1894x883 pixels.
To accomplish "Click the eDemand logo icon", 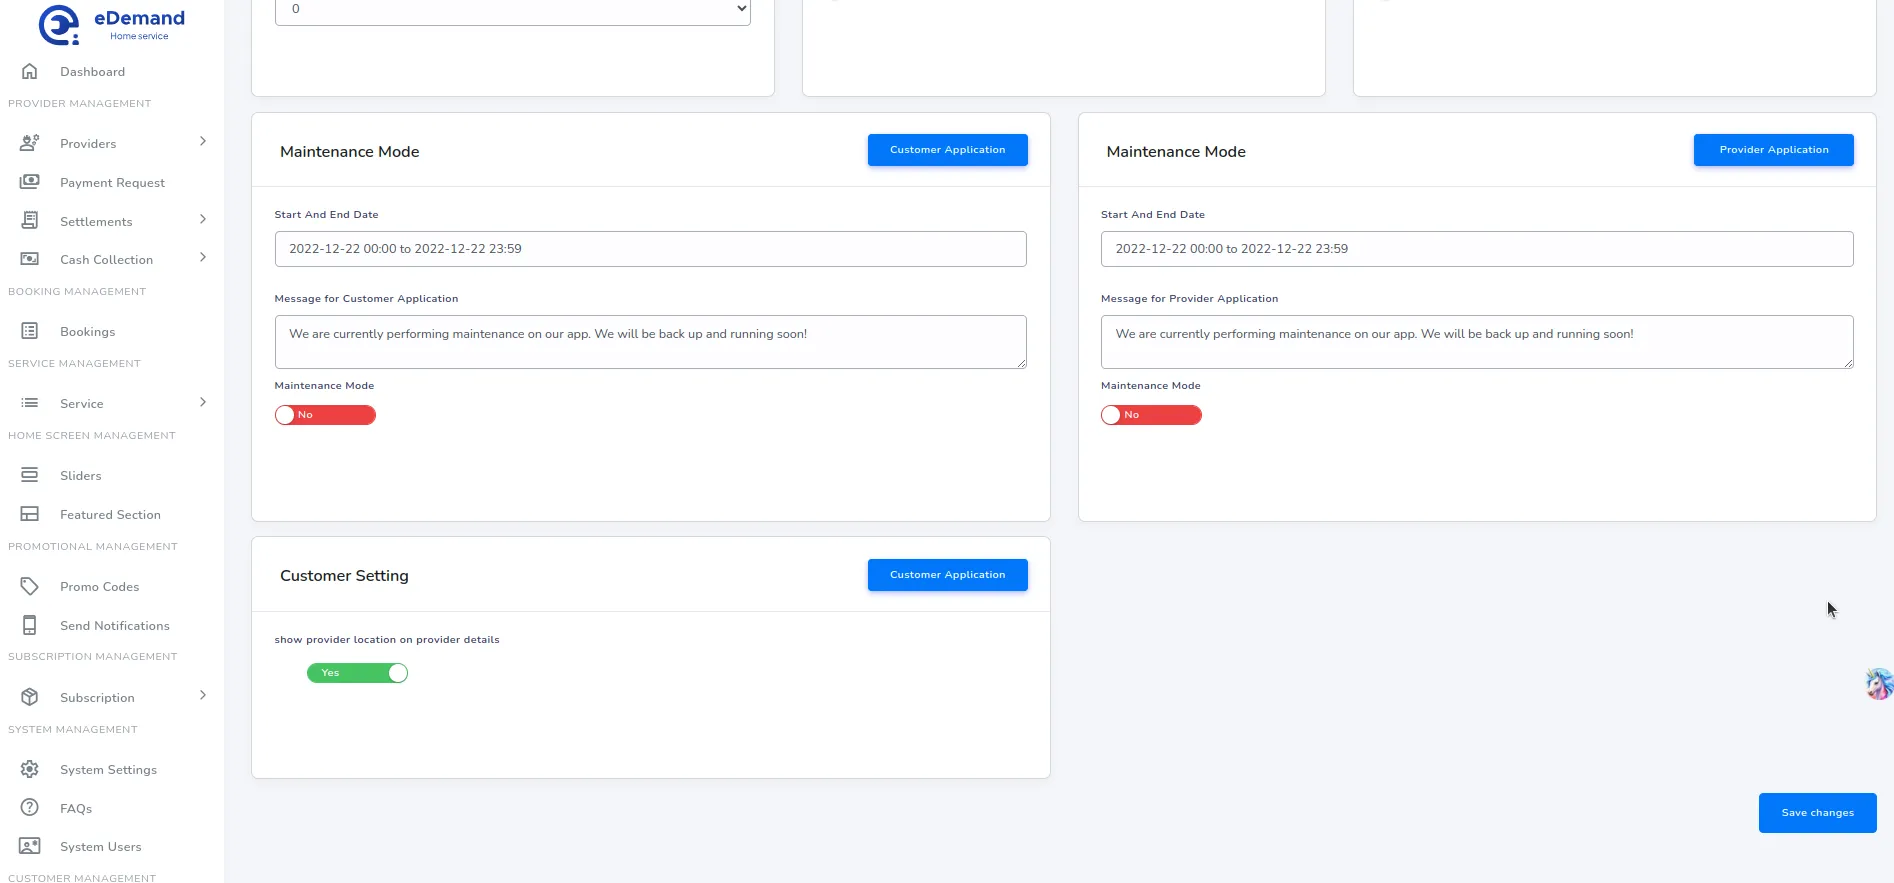I will 58,25.
